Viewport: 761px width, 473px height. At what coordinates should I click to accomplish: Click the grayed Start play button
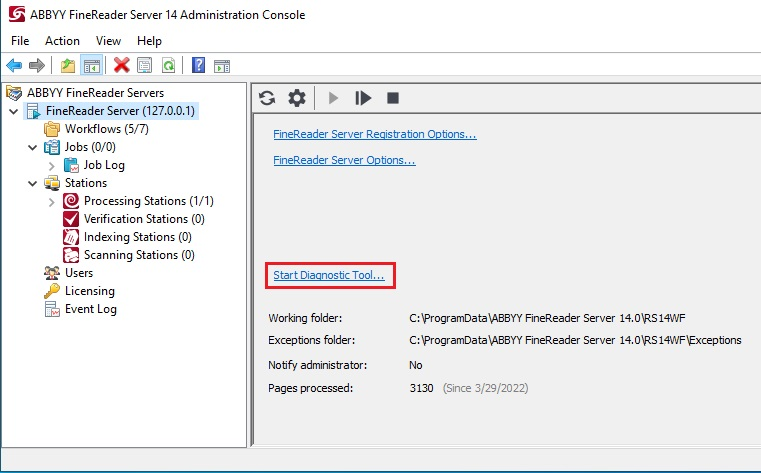pyautogui.click(x=333, y=98)
